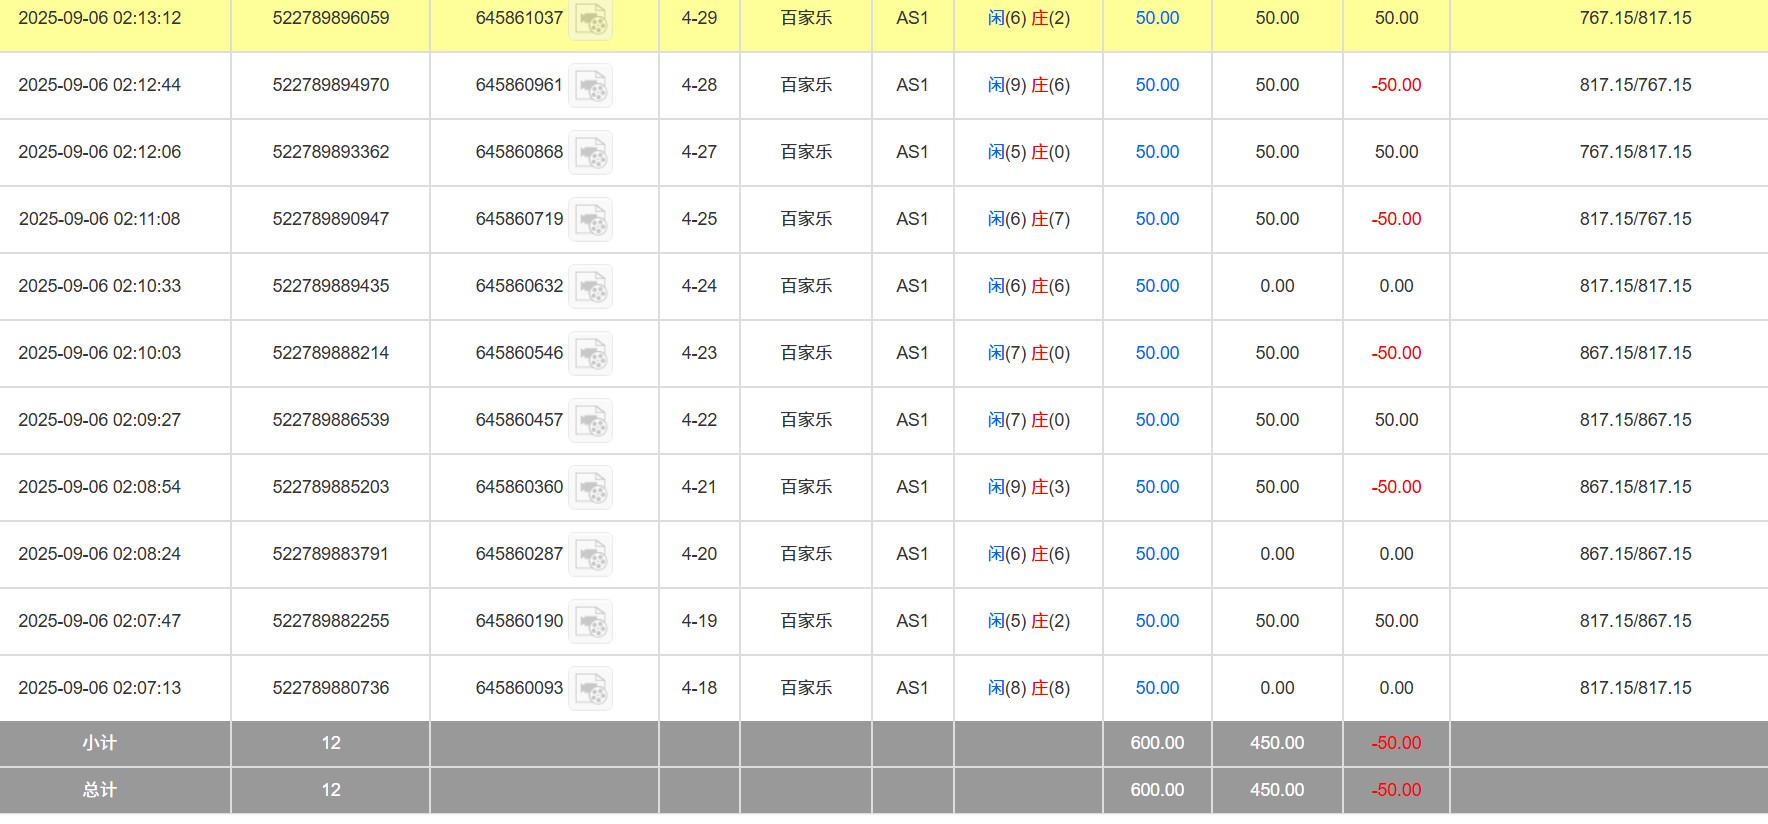Open the video icon next to 645860719

[x=590, y=220]
